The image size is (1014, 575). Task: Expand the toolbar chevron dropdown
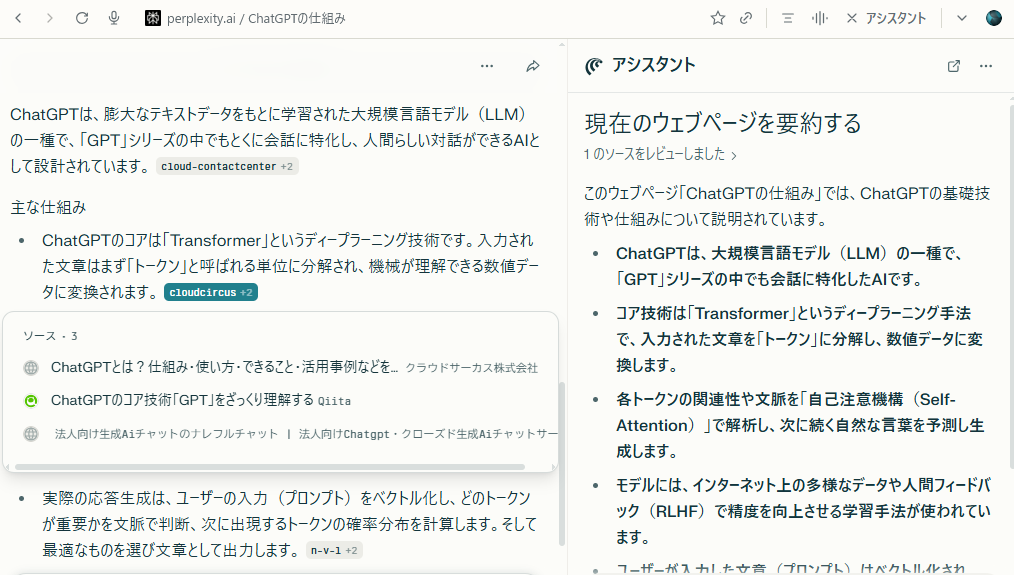tap(962, 18)
